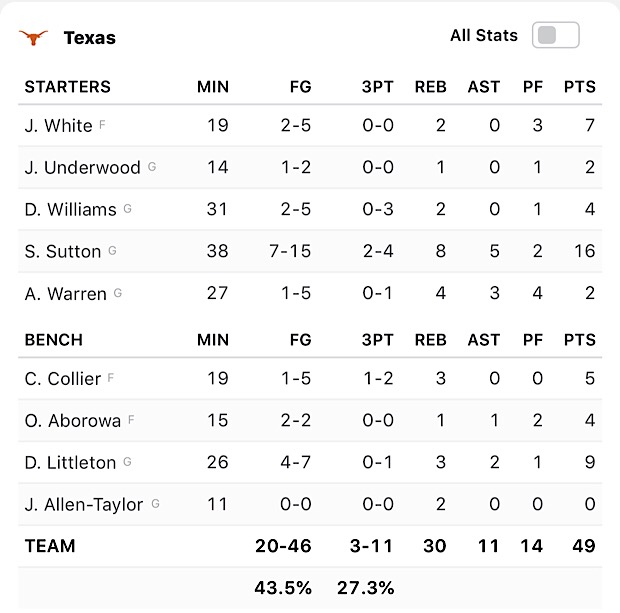Select J. Underwood player name
Image resolution: width=620 pixels, height=613 pixels.
click(x=83, y=168)
